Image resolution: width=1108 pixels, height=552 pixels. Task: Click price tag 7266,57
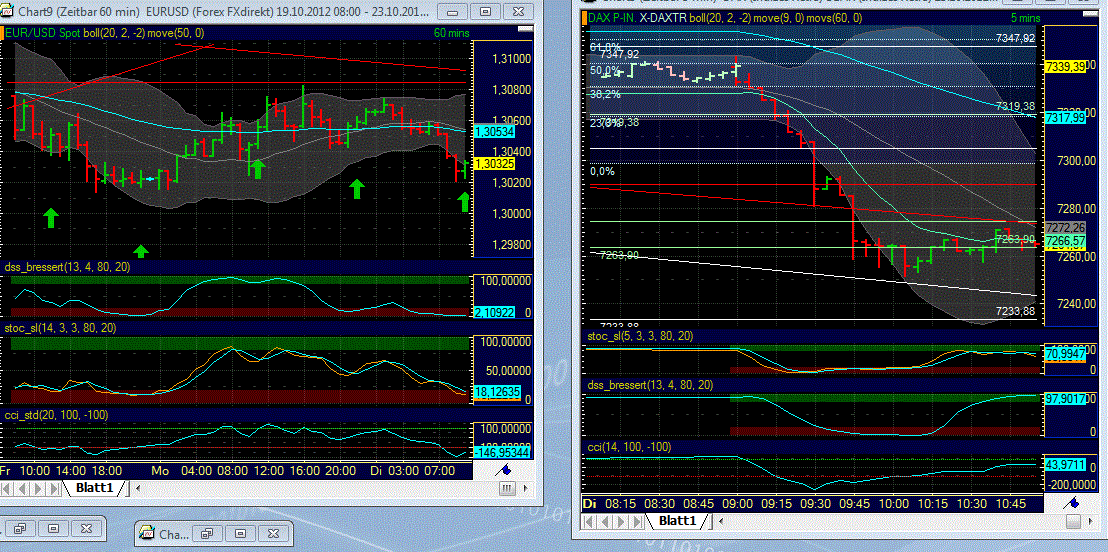(1065, 241)
